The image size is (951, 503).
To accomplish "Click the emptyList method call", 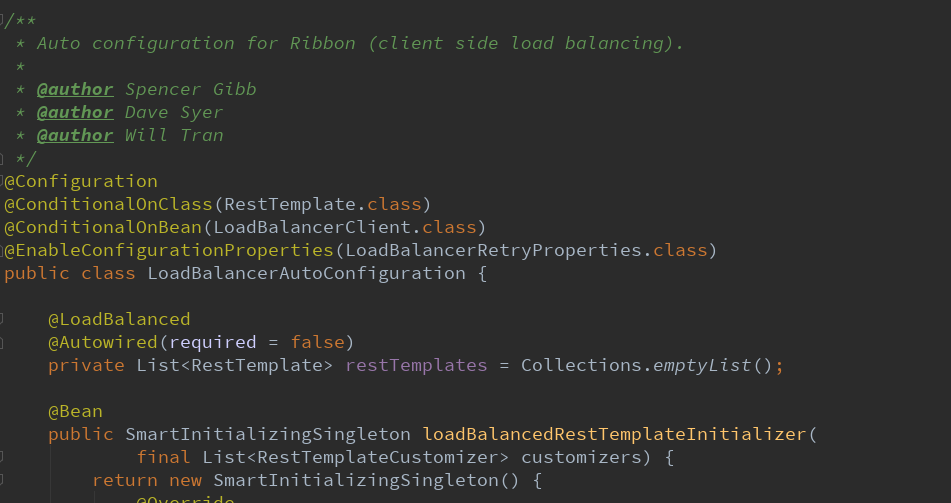I will [x=702, y=365].
